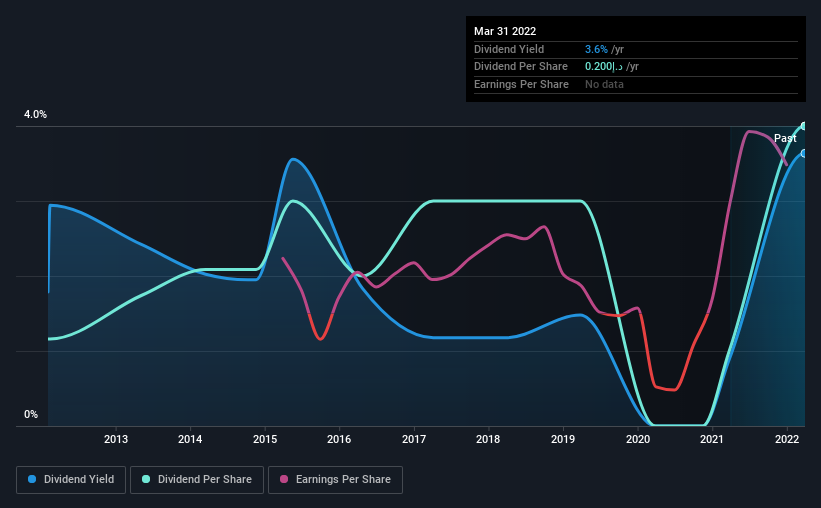The image size is (821, 508).
Task: Click the 2016 x-axis label
Action: pyautogui.click(x=339, y=439)
